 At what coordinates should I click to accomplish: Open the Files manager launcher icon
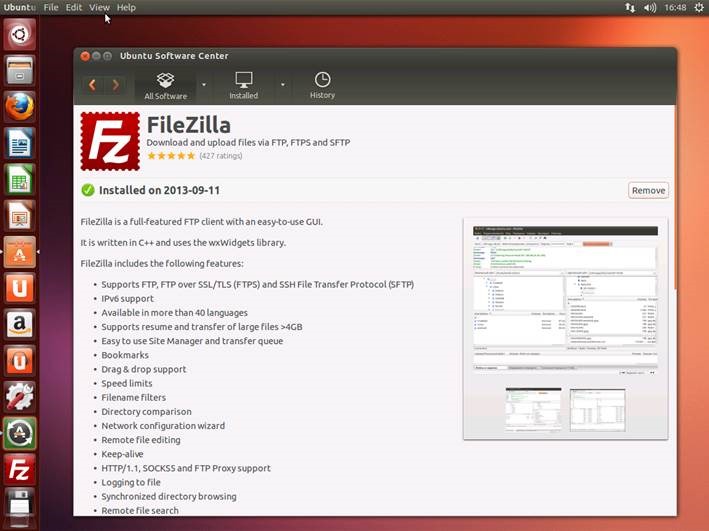(x=19, y=71)
